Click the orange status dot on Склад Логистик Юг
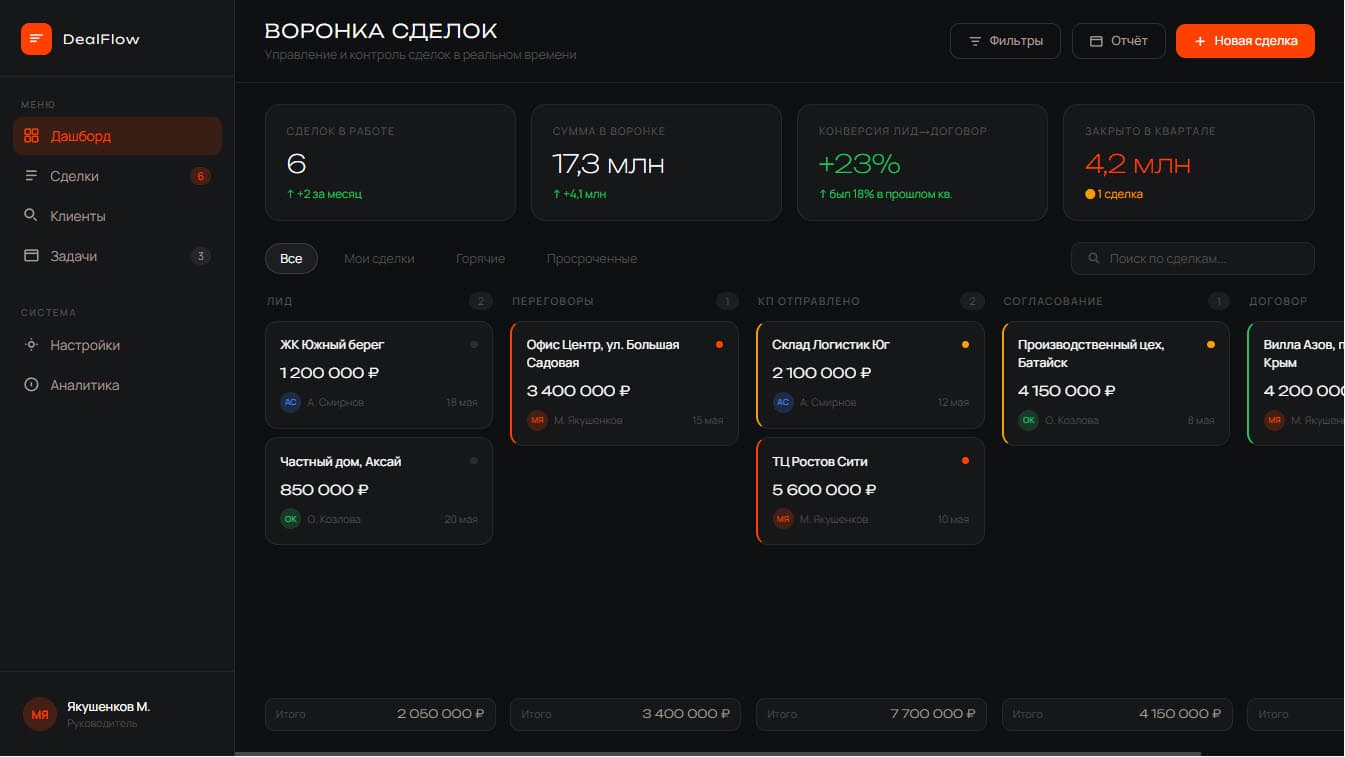 [x=965, y=344]
